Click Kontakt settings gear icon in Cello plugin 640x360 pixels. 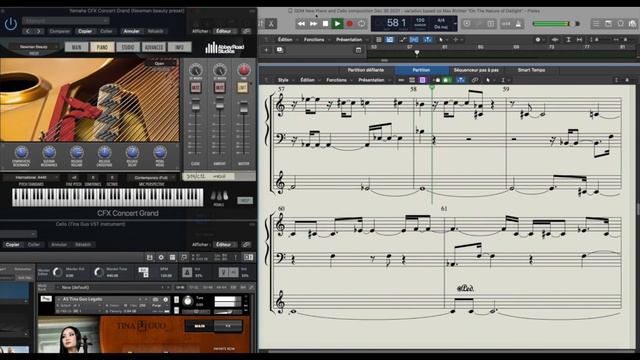pyautogui.click(x=161, y=257)
